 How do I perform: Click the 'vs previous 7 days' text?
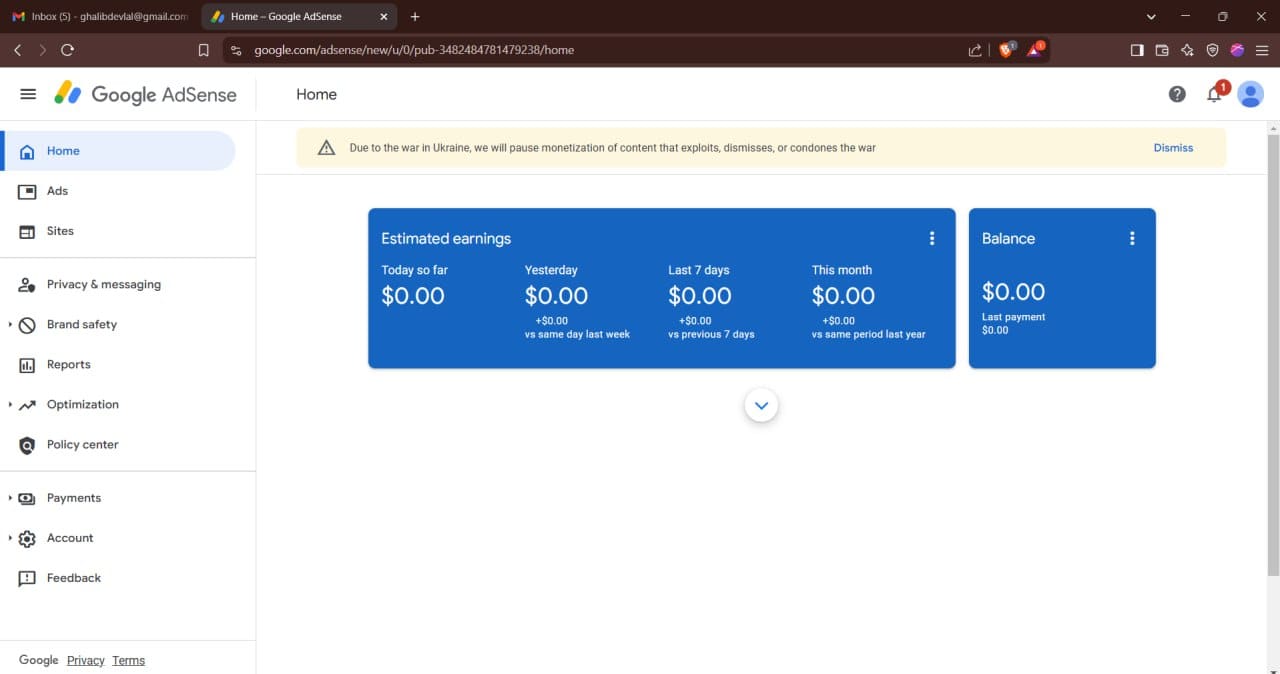(711, 334)
